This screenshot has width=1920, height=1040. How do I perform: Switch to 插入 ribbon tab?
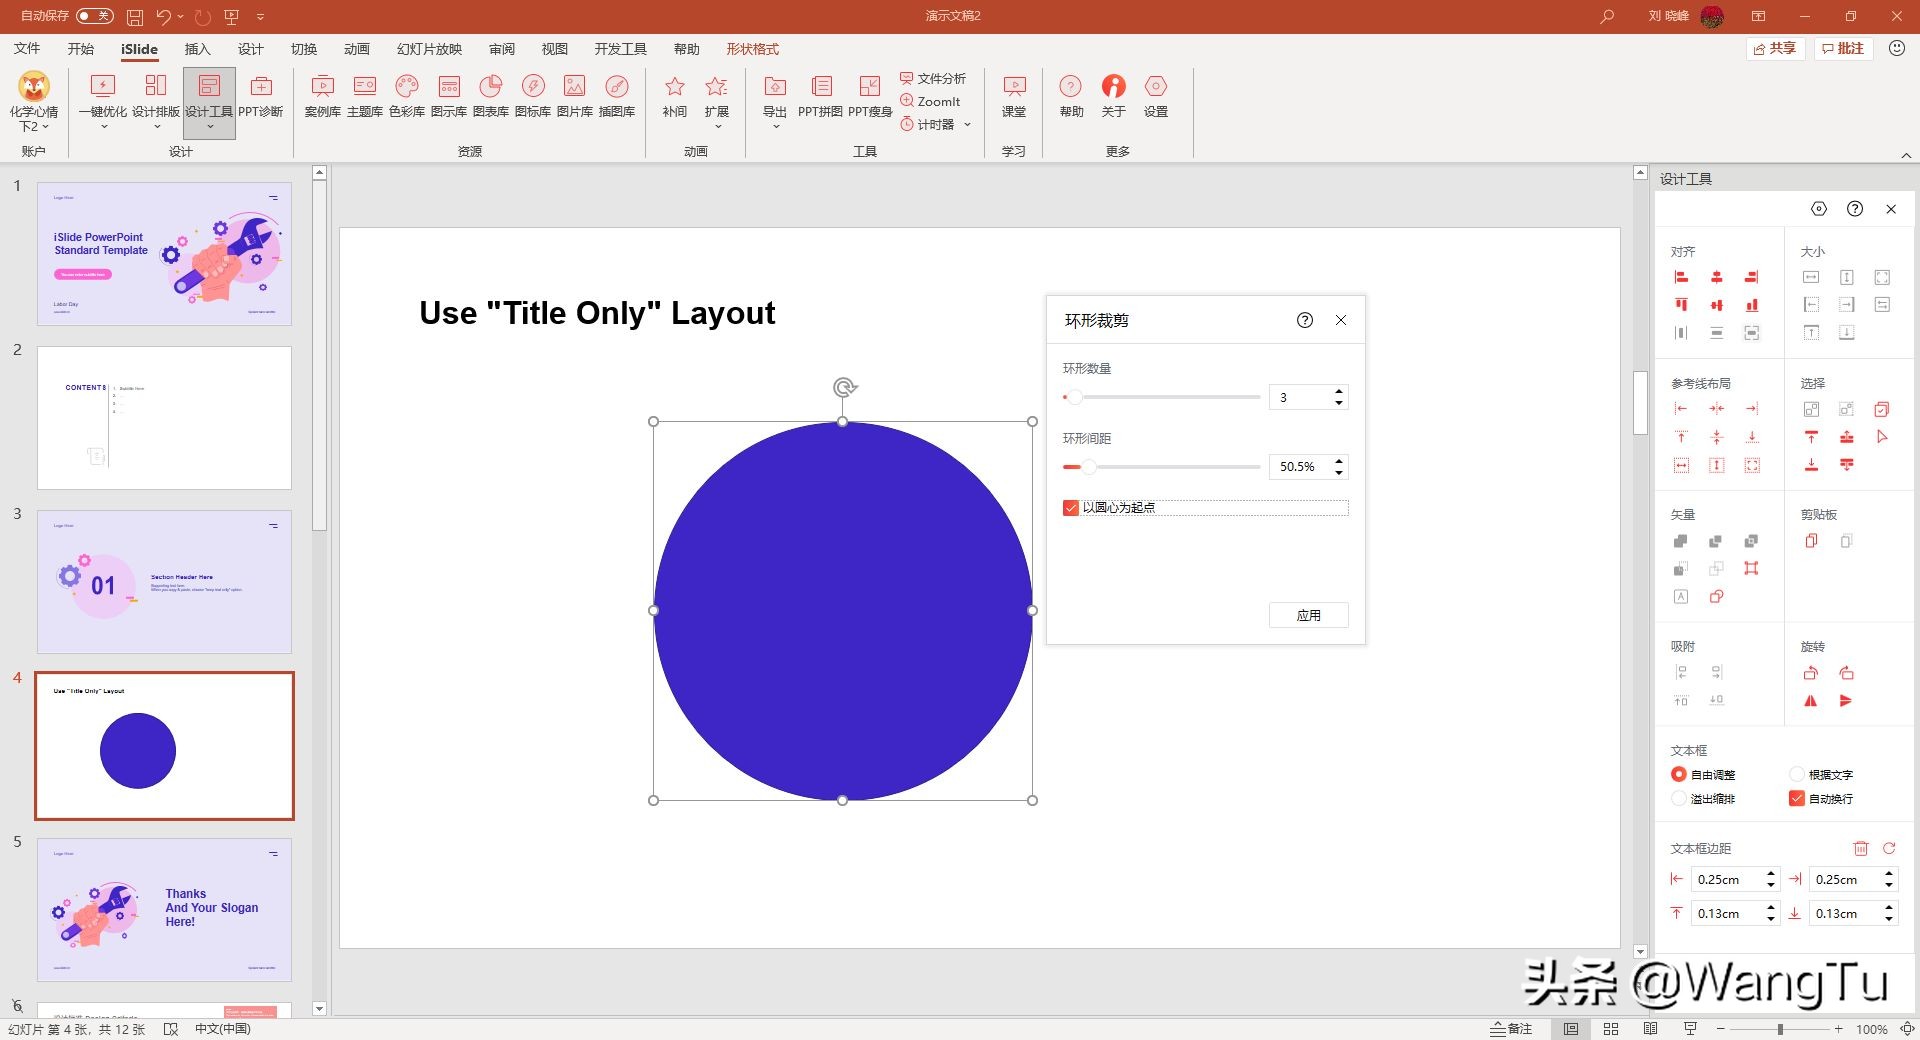point(197,49)
